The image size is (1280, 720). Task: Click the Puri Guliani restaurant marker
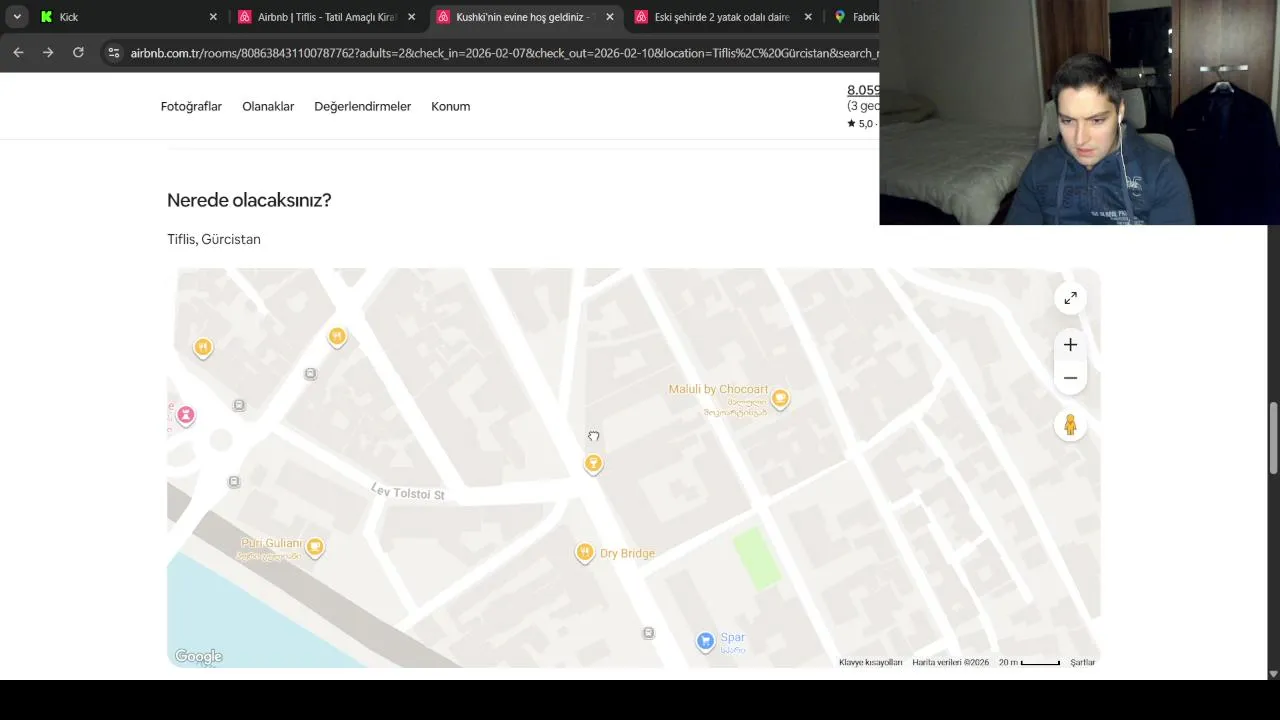pos(315,547)
